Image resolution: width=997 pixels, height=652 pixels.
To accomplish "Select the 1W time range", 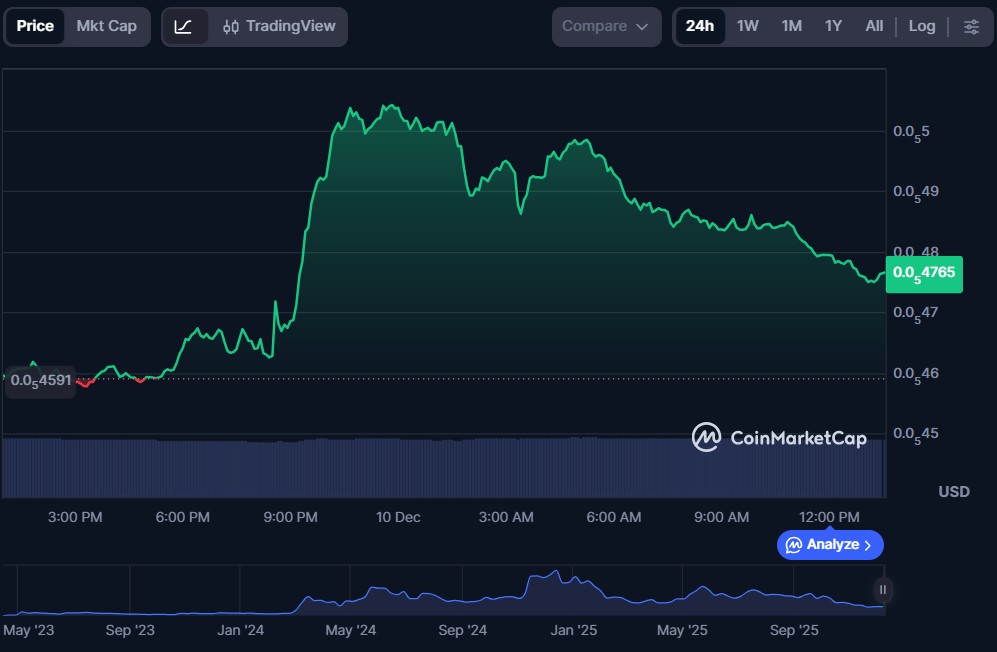I will click(748, 26).
